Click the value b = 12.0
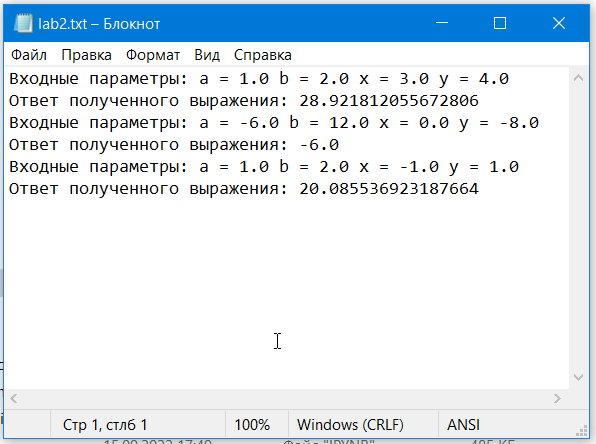 coord(329,123)
